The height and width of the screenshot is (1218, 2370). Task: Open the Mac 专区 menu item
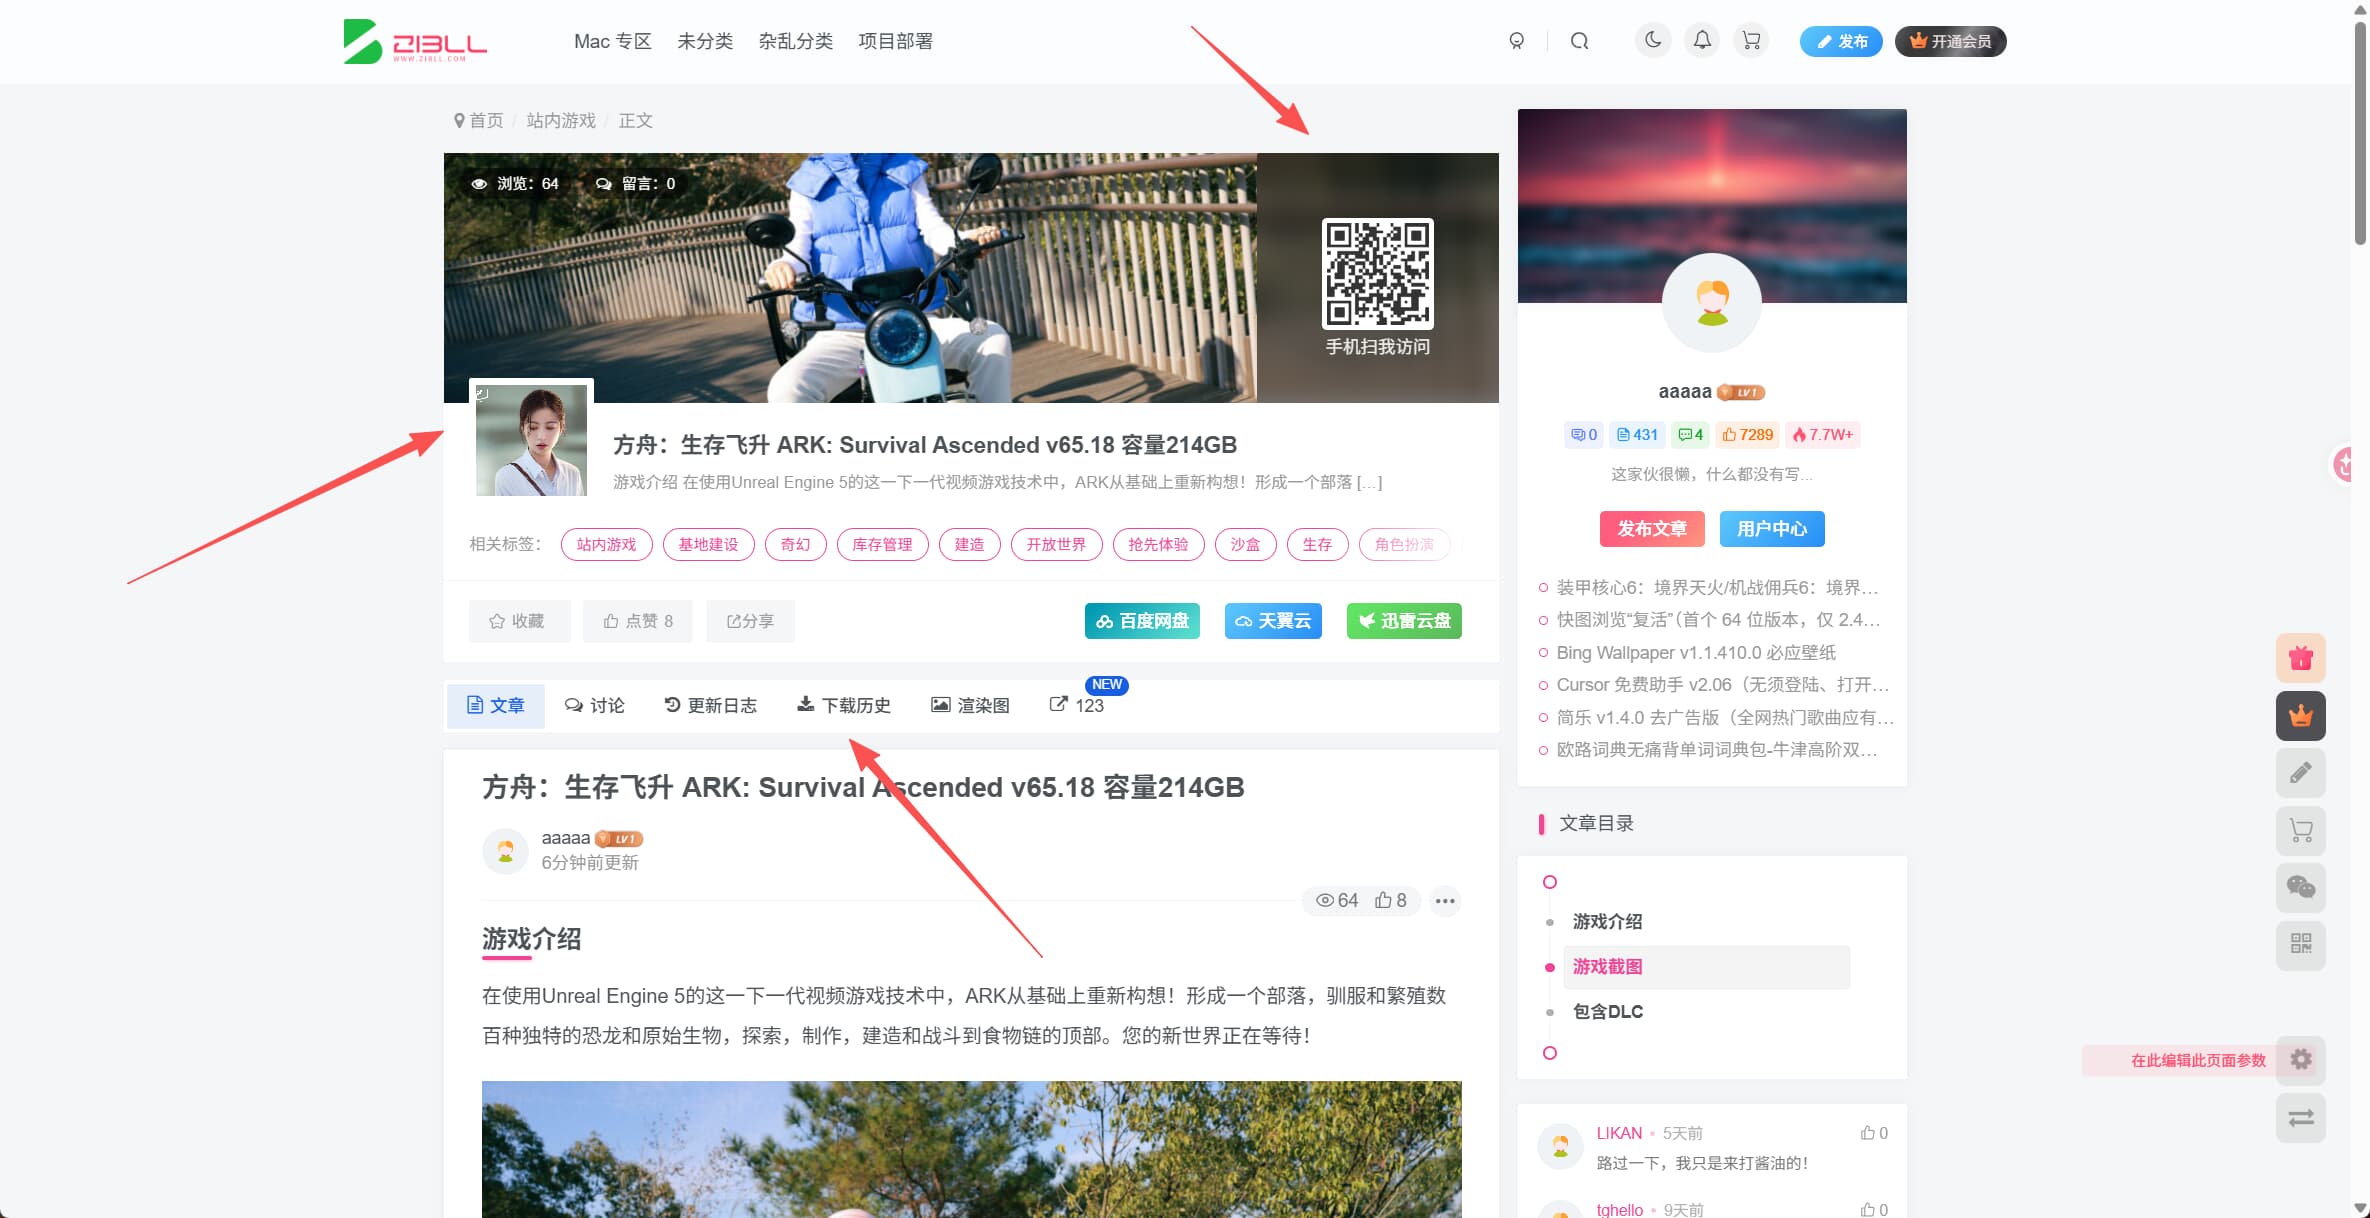pos(613,41)
